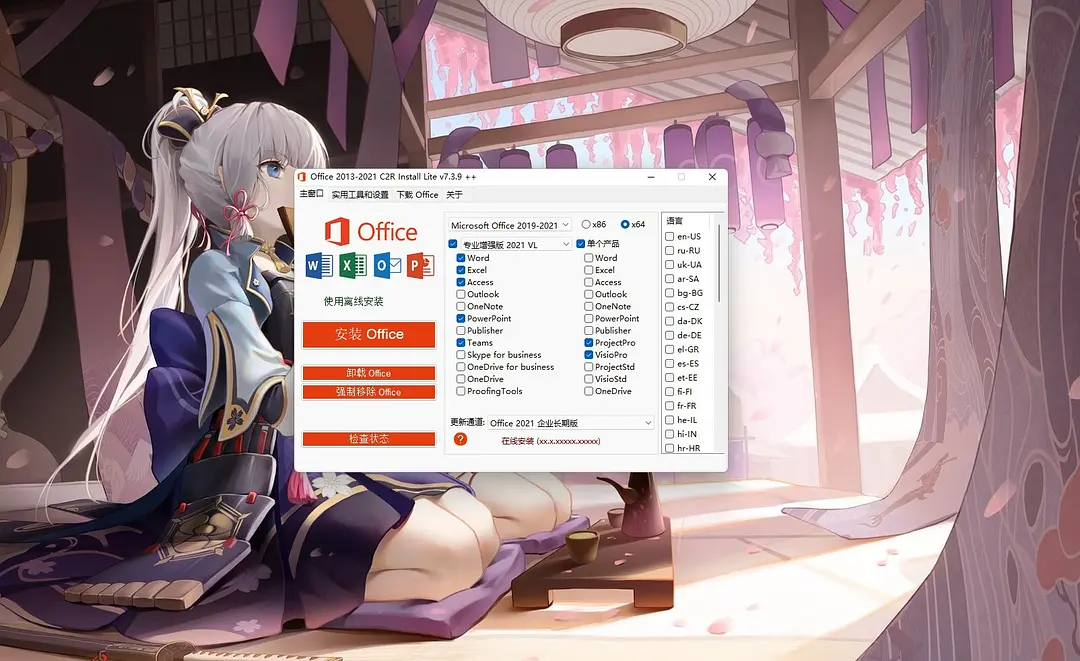Select the x64 architecture radio button
The height and width of the screenshot is (661, 1080).
click(625, 224)
